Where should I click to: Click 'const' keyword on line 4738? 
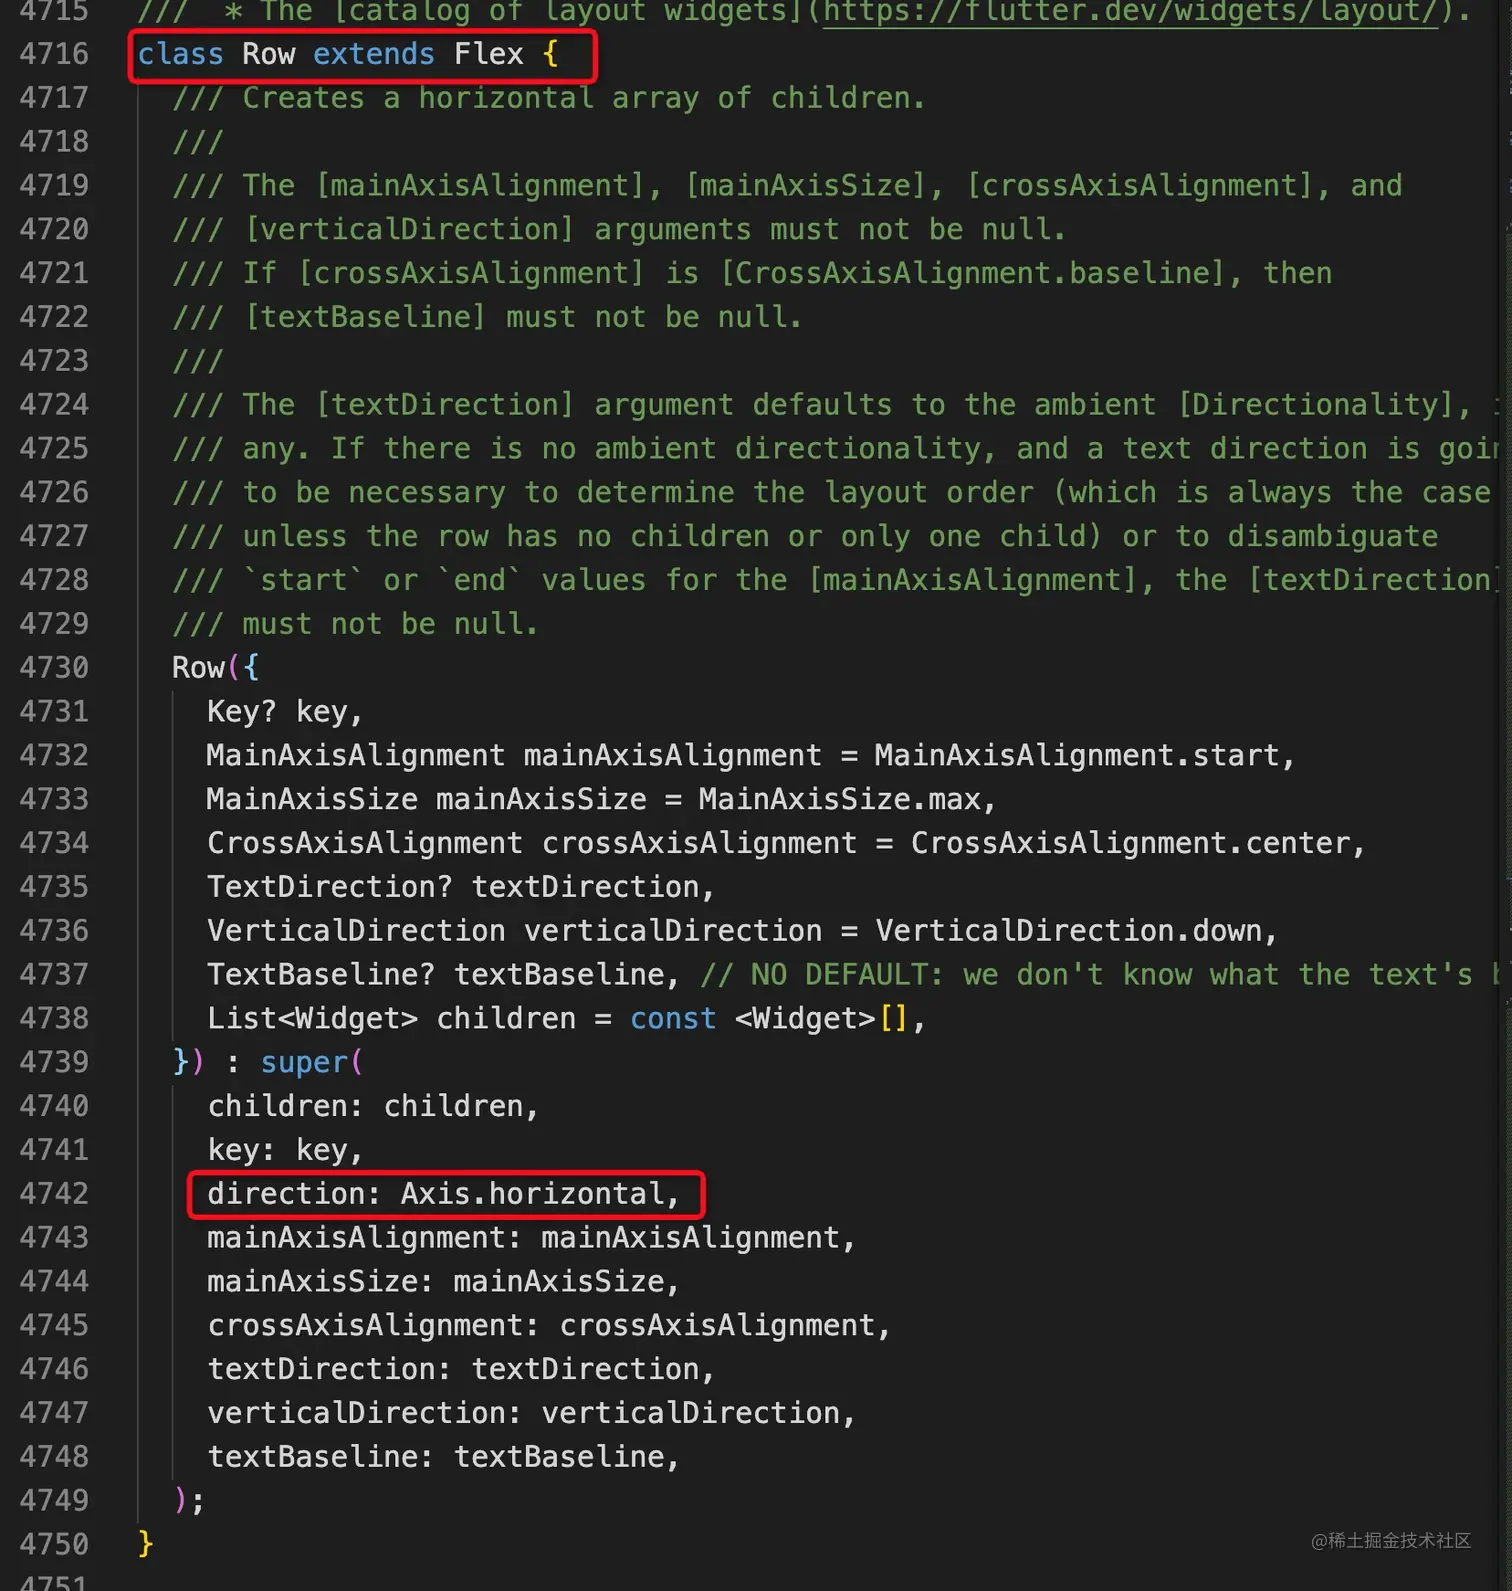(x=673, y=1019)
